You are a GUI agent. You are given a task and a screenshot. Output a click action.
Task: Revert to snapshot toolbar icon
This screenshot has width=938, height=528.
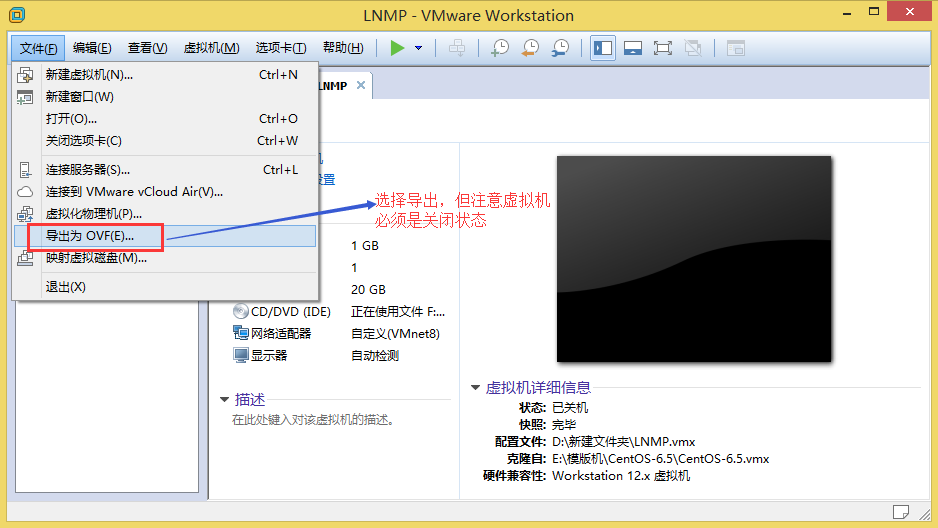coord(530,48)
